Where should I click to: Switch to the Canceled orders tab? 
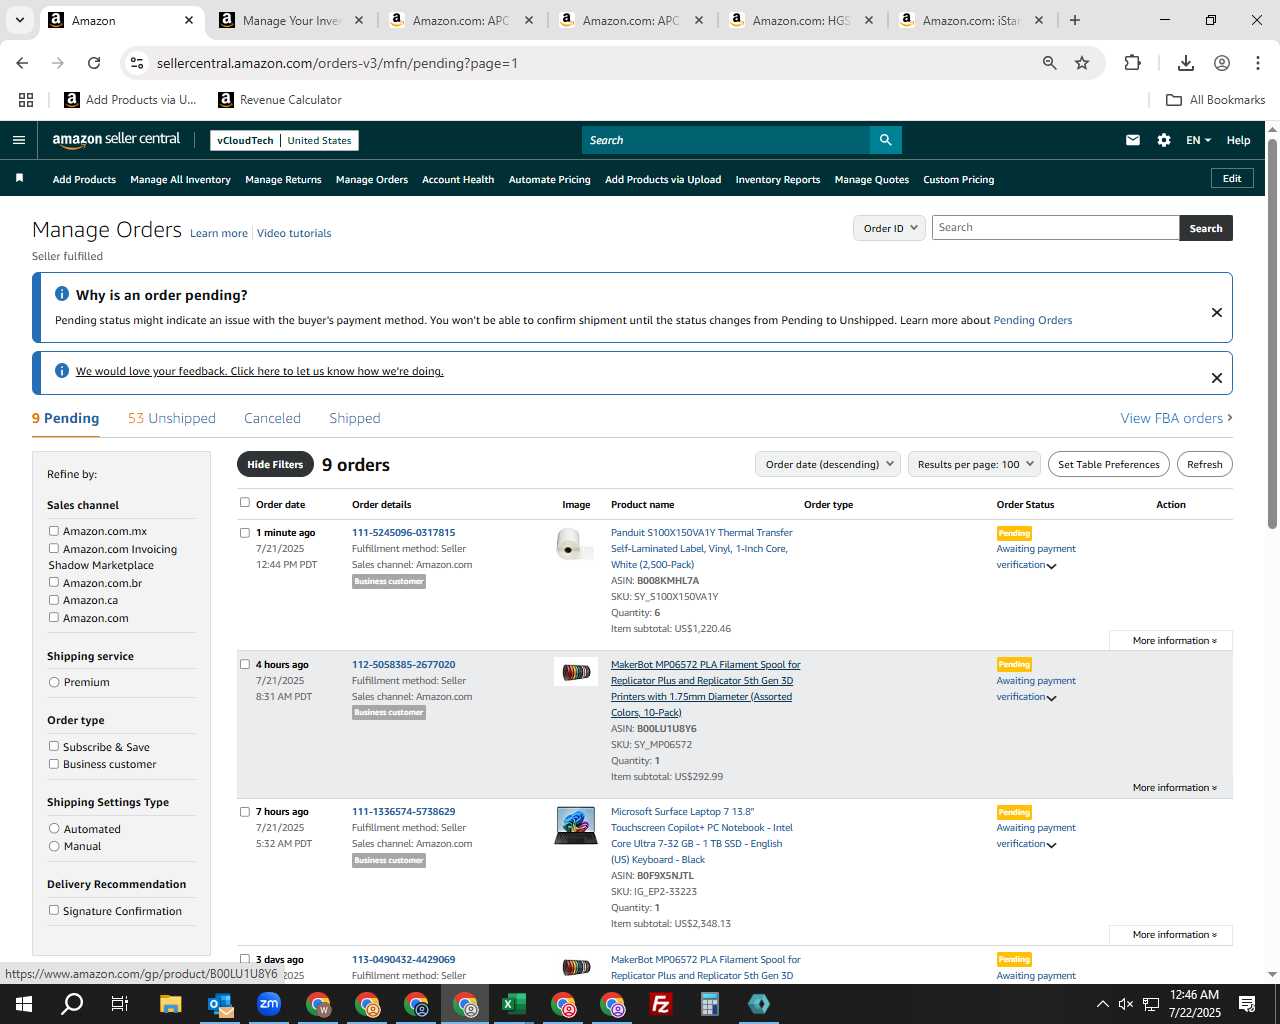coord(272,418)
